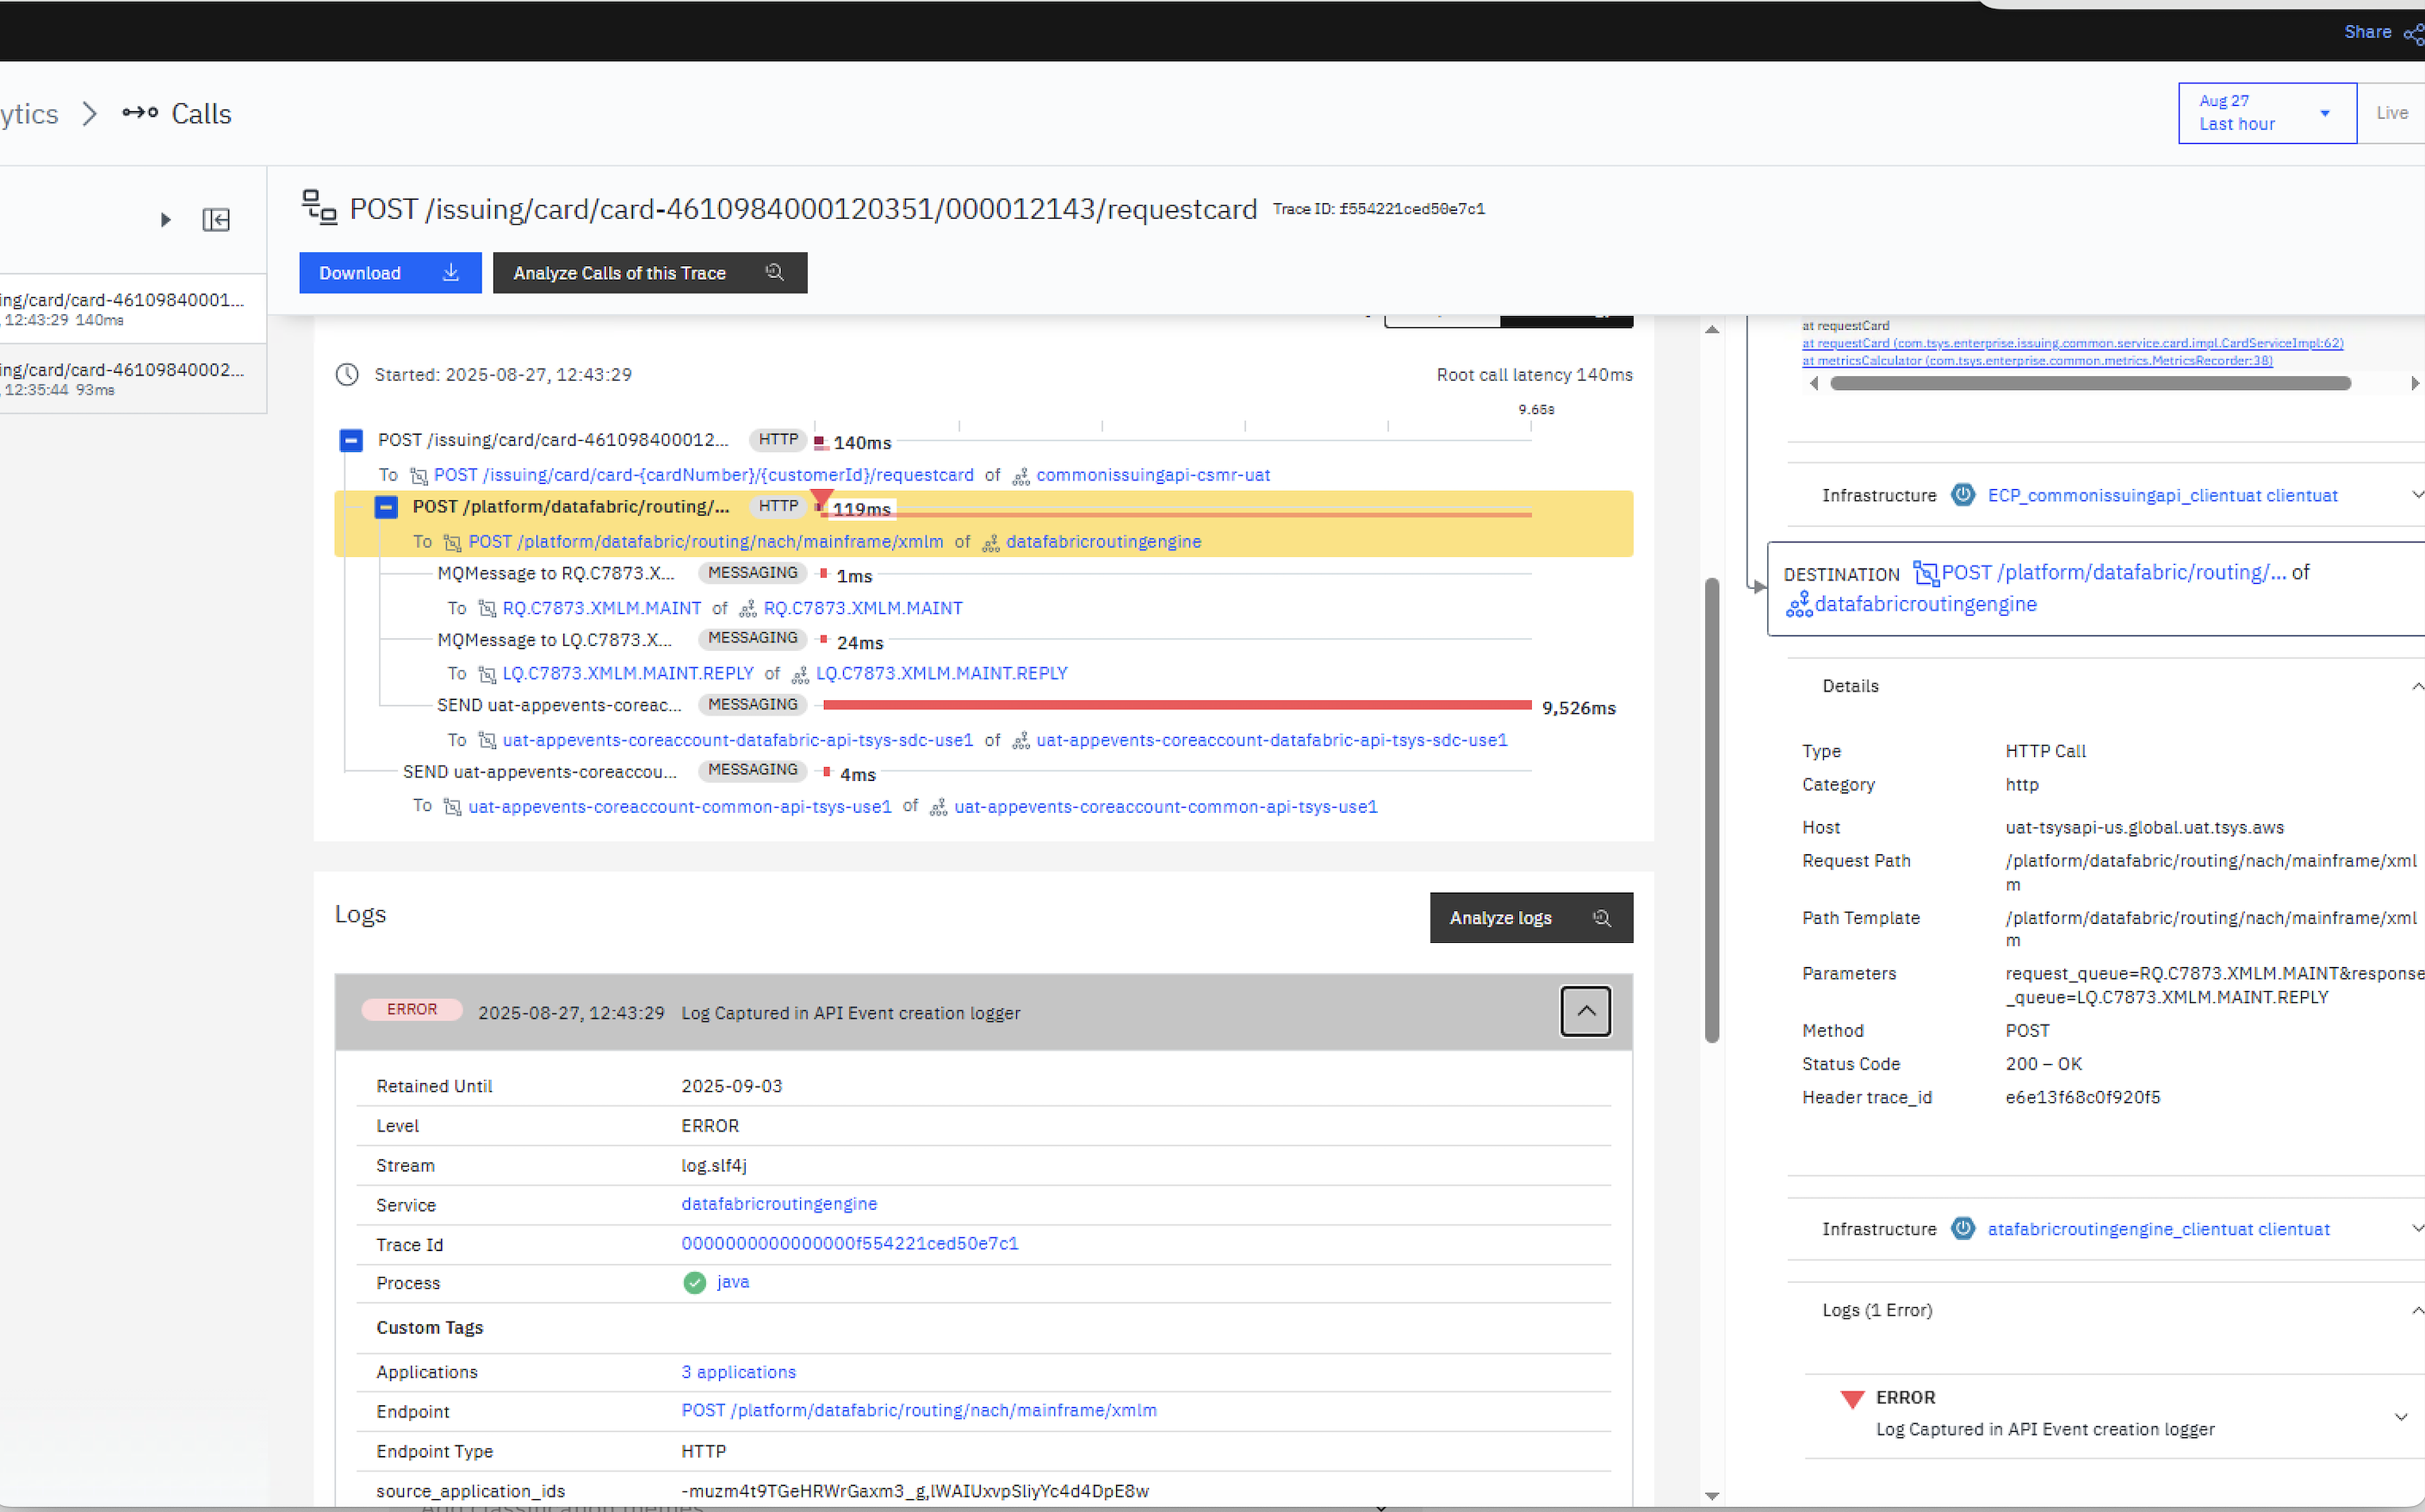
Task: Click the small right-arrow play icon in sidebar
Action: click(x=166, y=220)
